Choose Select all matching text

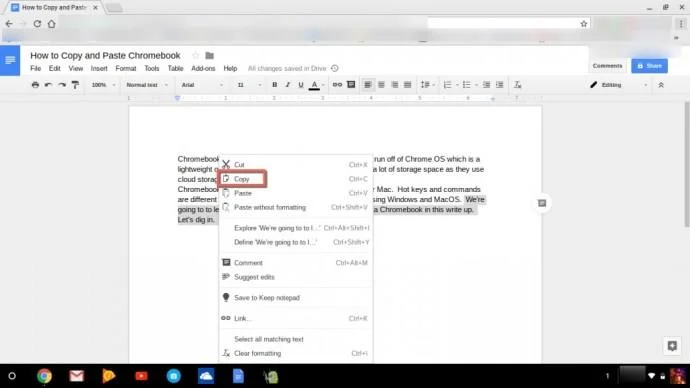pyautogui.click(x=295, y=339)
